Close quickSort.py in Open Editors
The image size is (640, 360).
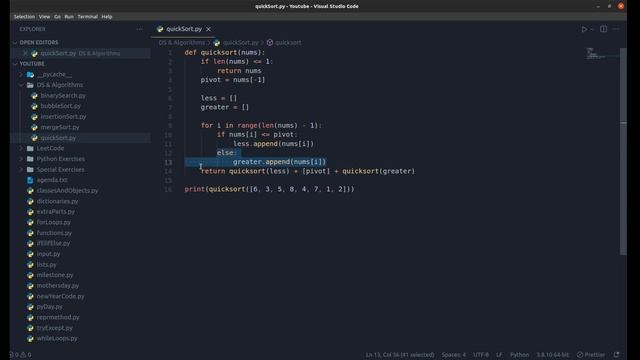pos(25,53)
